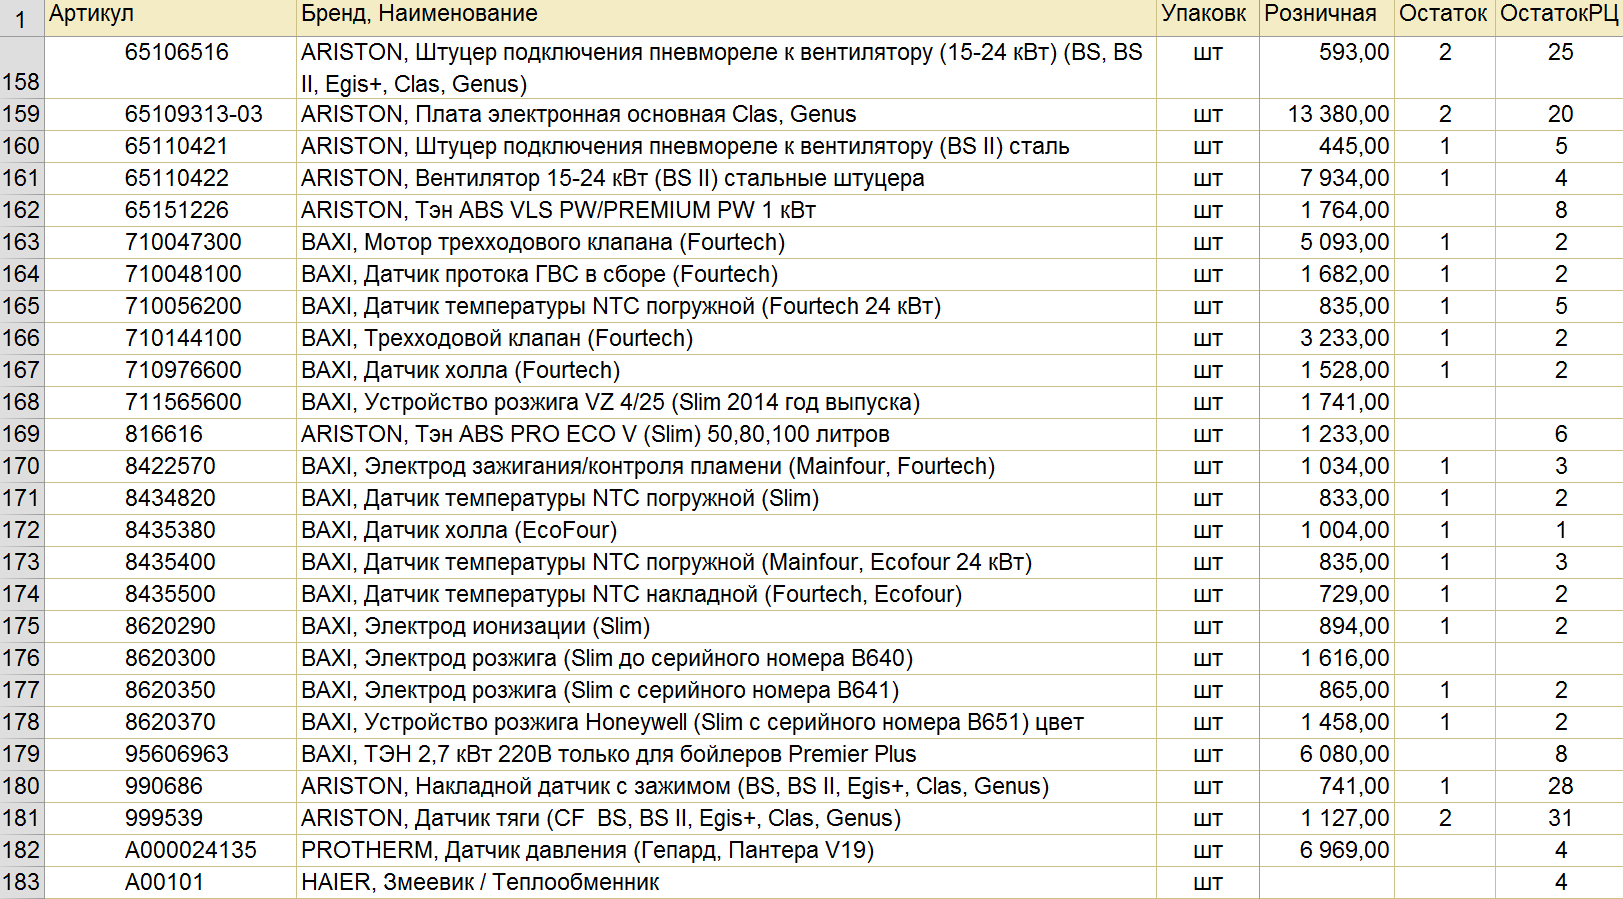Click article cell 65110422

pos(170,178)
